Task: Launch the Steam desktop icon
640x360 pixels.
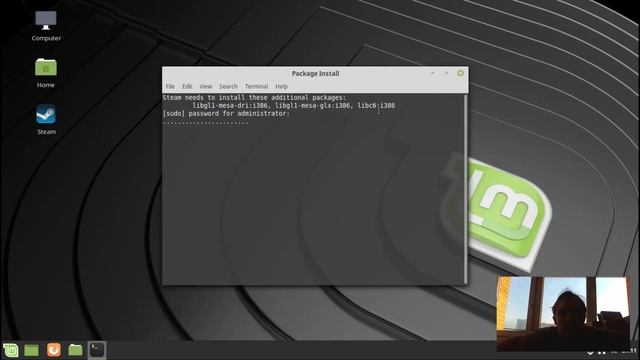Action: pos(46,120)
